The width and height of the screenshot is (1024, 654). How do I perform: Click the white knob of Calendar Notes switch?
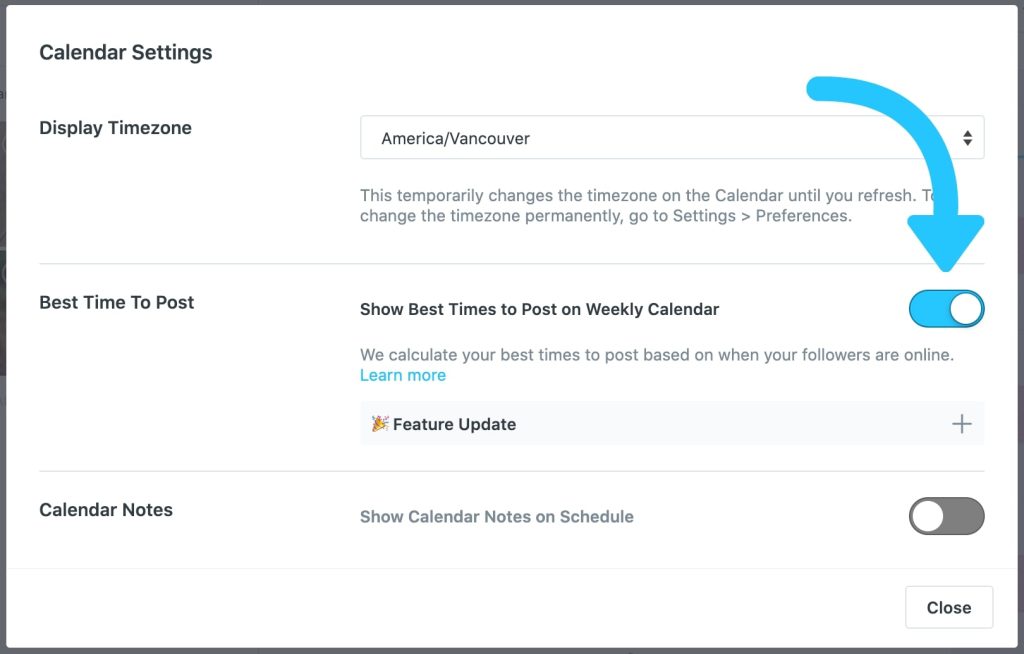coord(928,516)
